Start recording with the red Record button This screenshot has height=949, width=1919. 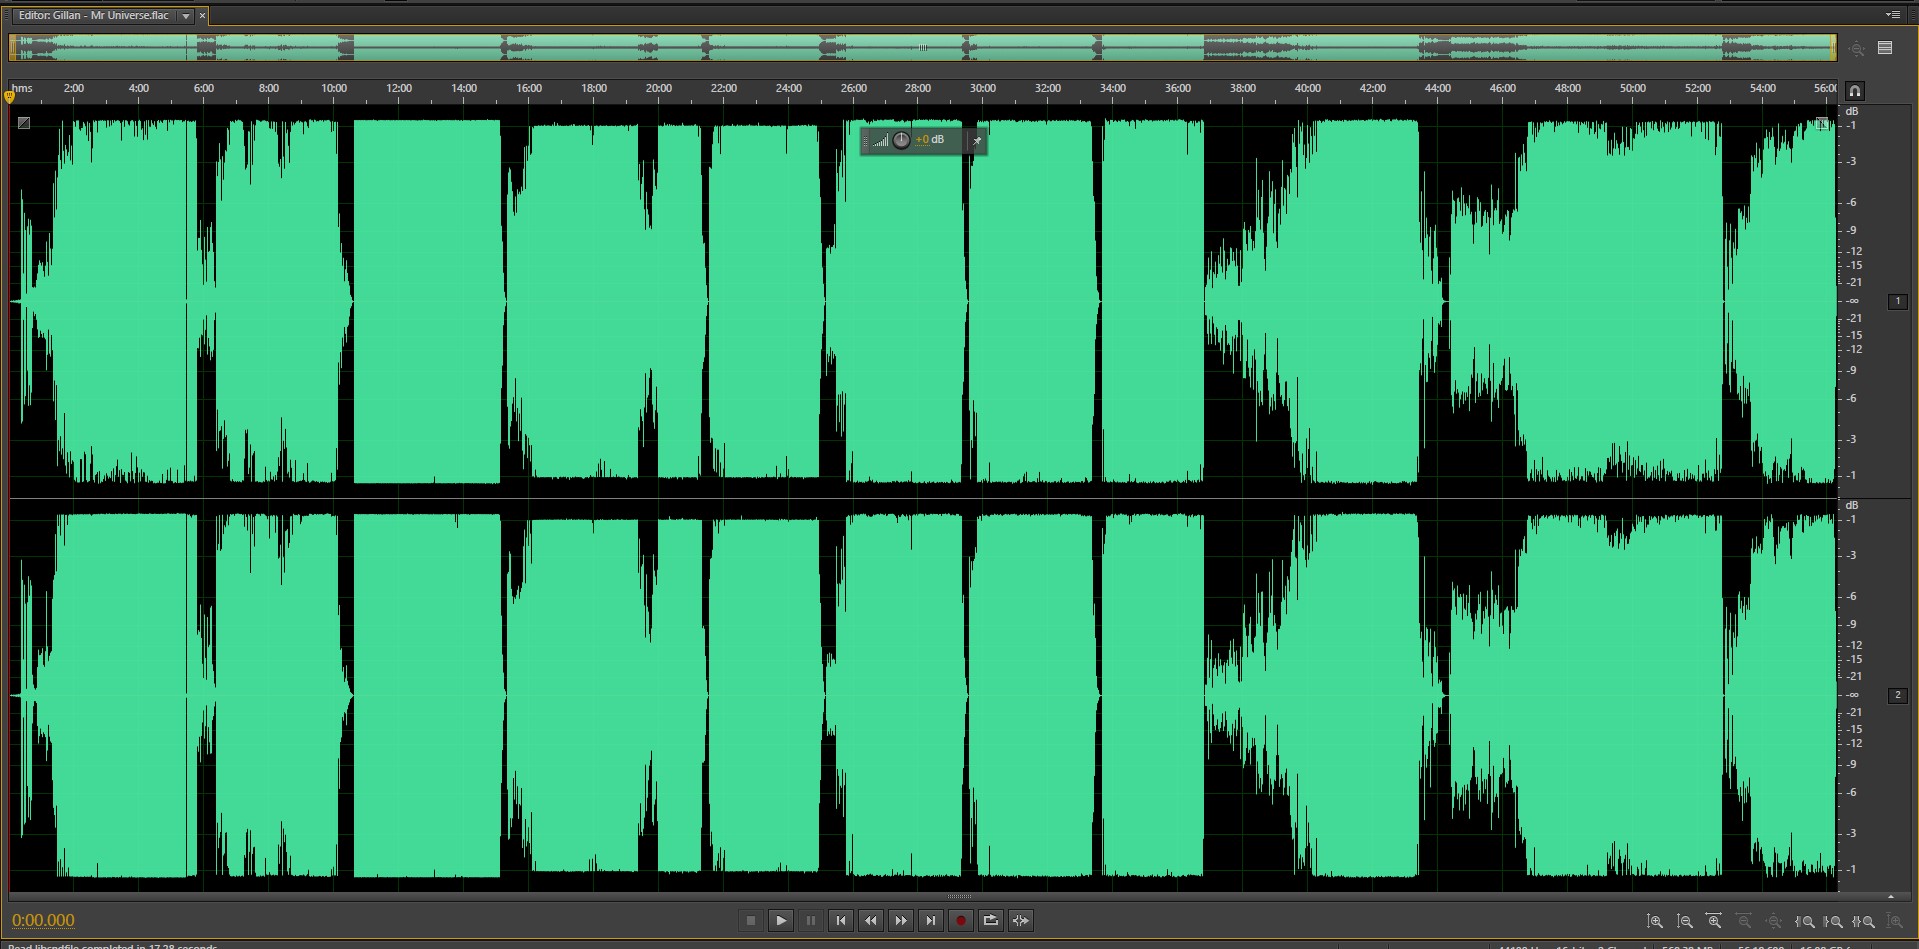point(960,921)
